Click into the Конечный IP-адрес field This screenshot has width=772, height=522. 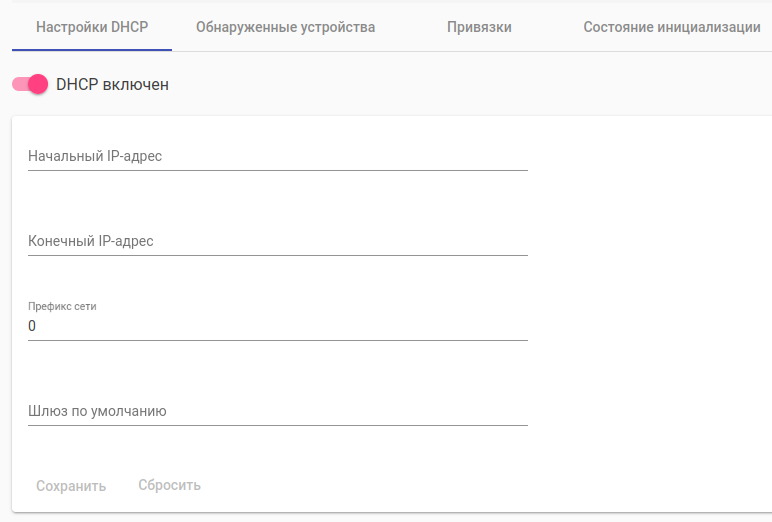(277, 242)
